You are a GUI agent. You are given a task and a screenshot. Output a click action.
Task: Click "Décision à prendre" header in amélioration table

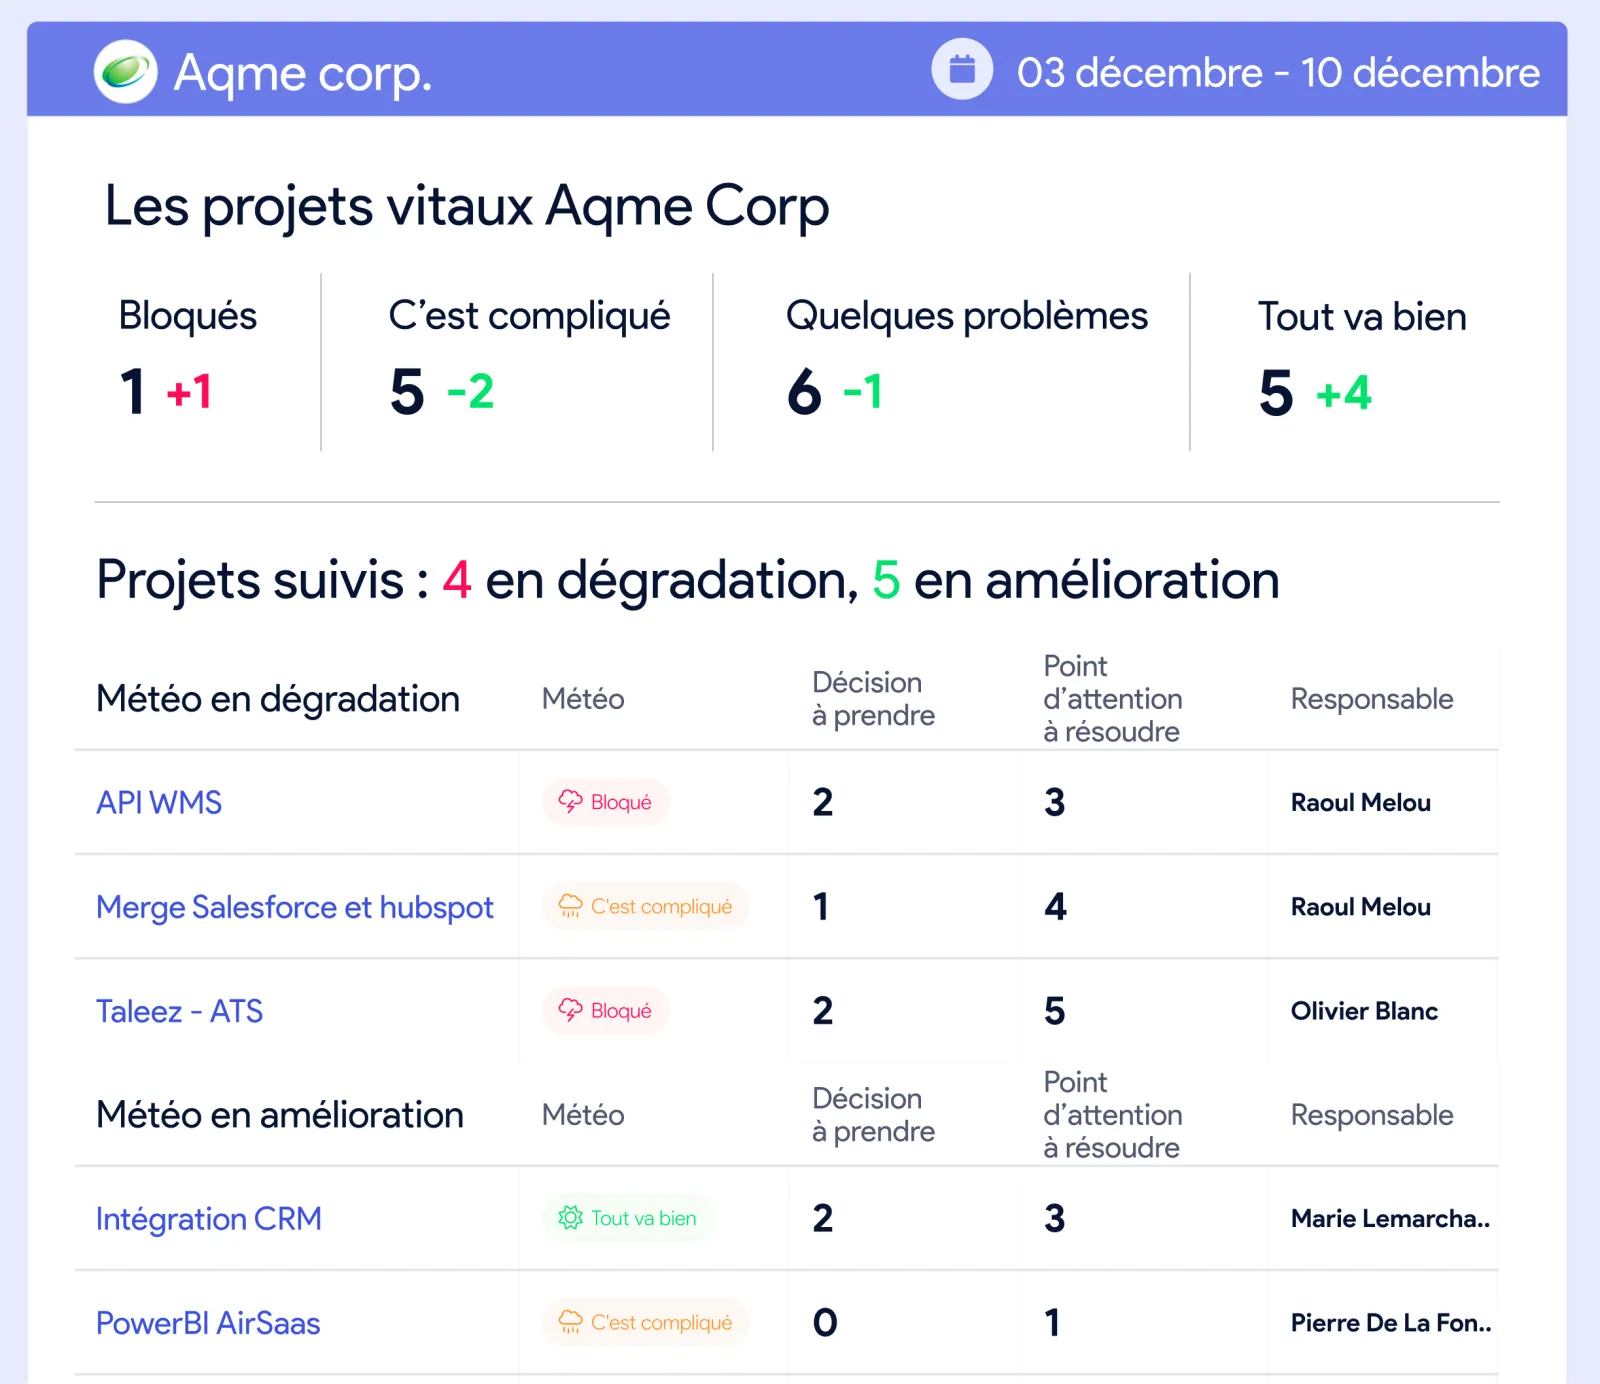point(873,1115)
